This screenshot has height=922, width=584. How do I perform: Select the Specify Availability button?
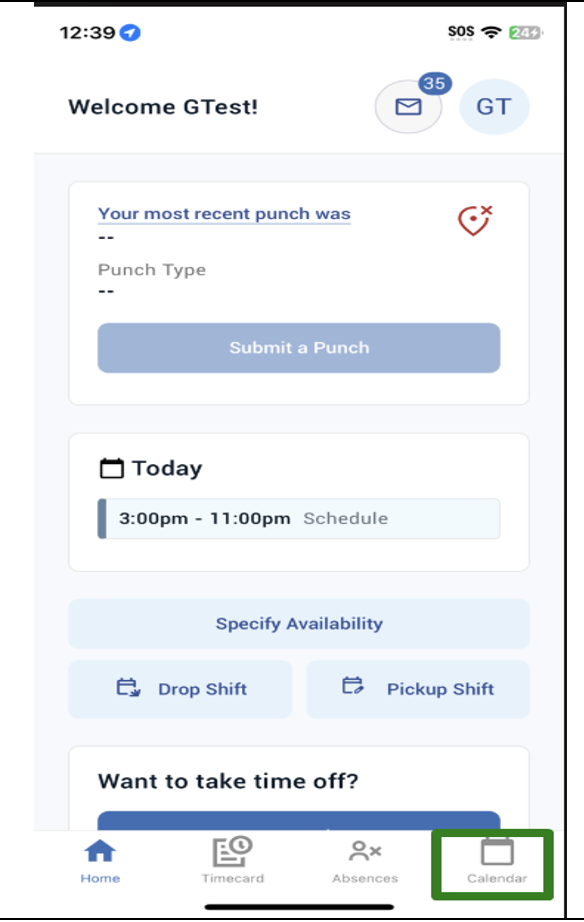[x=299, y=624]
